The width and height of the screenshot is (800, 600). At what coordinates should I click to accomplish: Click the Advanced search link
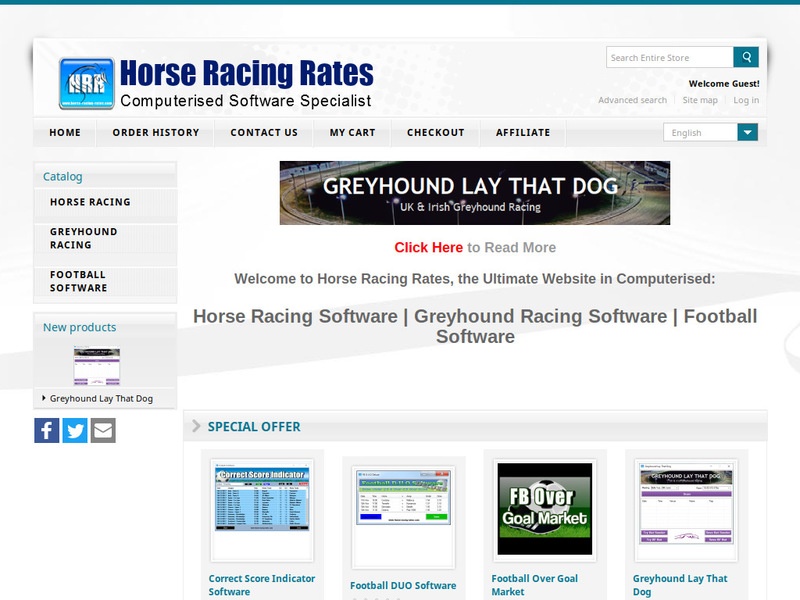click(x=632, y=100)
